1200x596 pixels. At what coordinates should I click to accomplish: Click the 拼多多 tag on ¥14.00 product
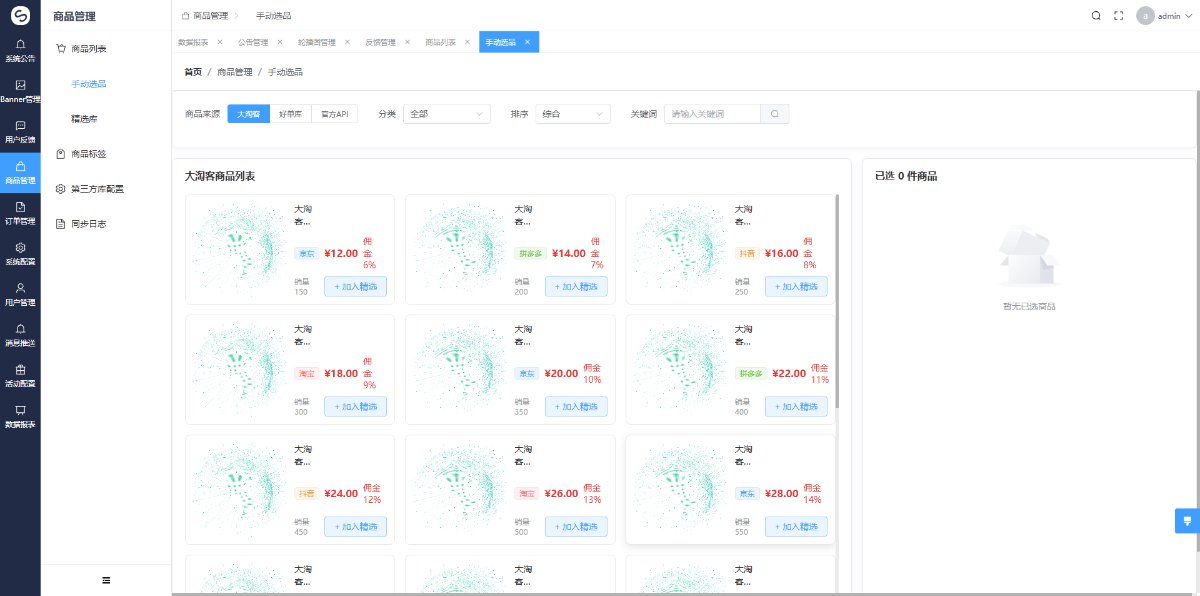[x=530, y=253]
